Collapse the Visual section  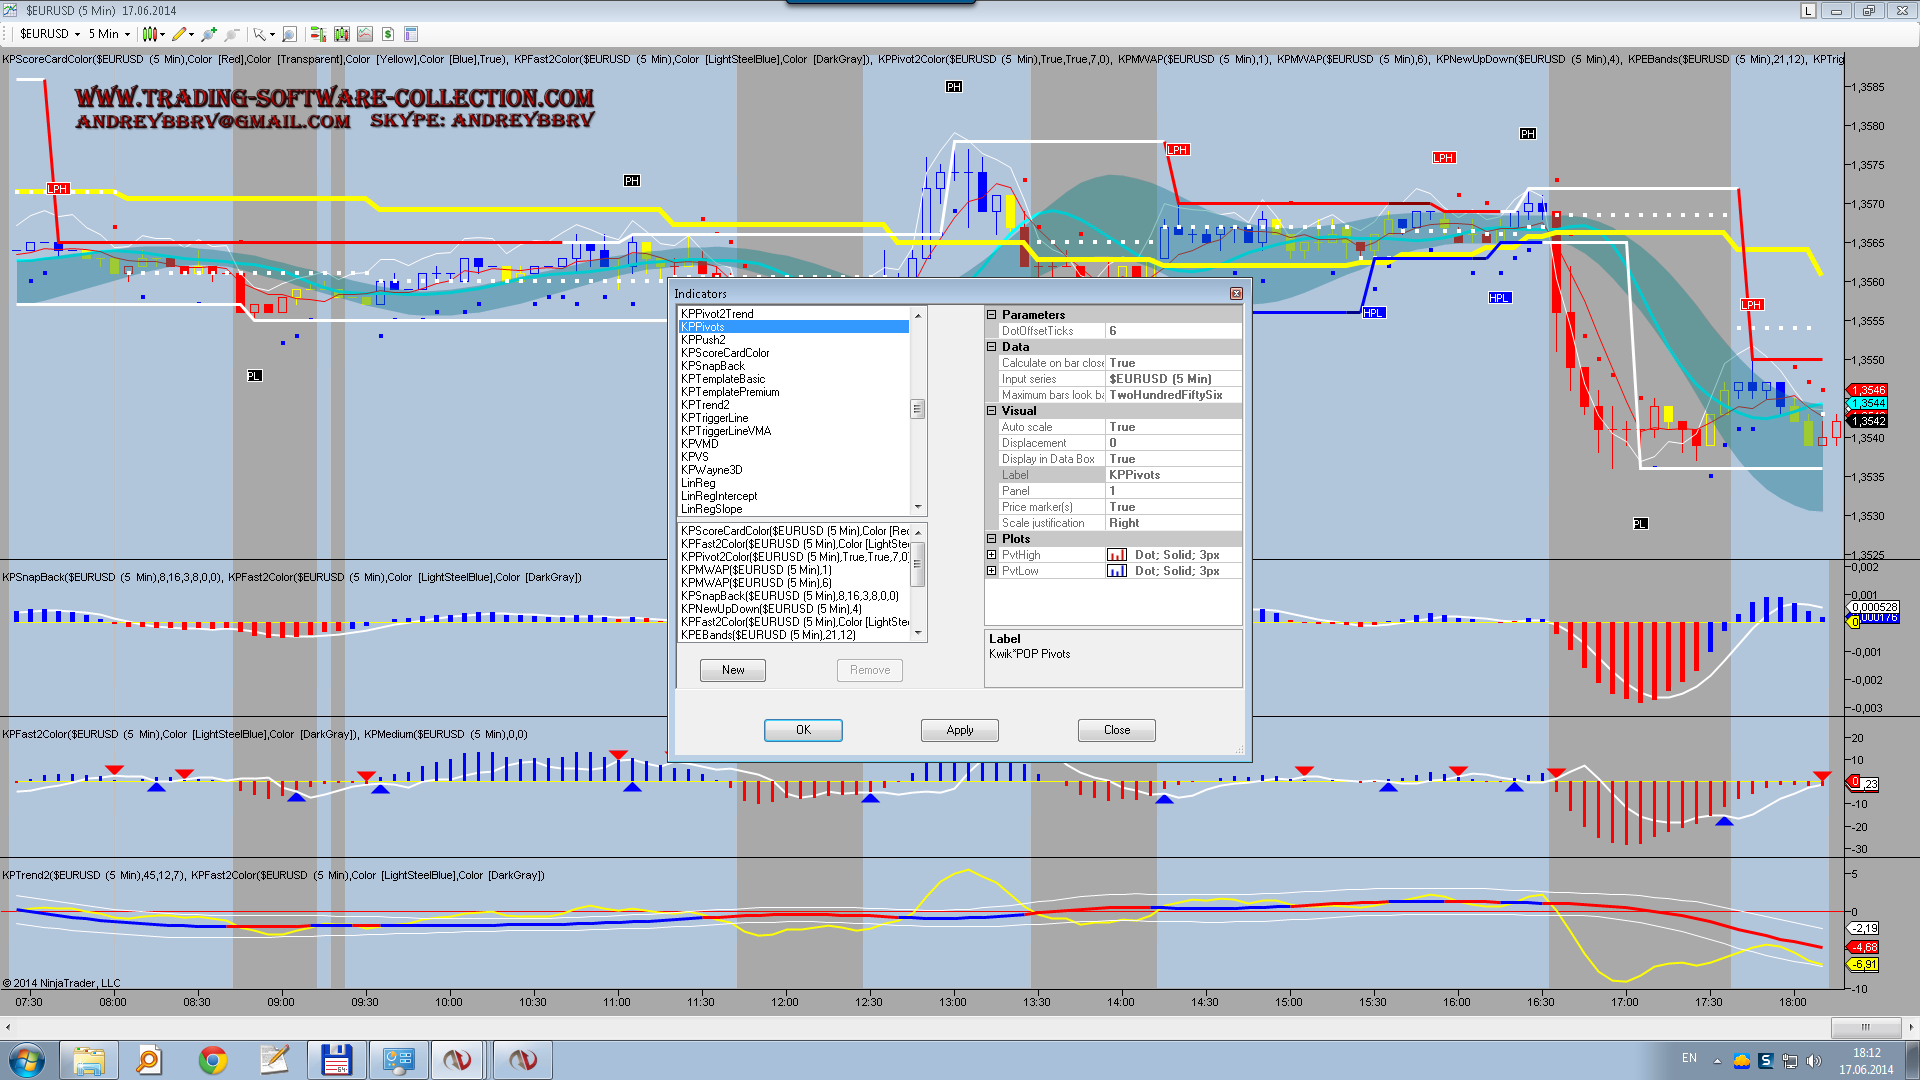coord(992,411)
